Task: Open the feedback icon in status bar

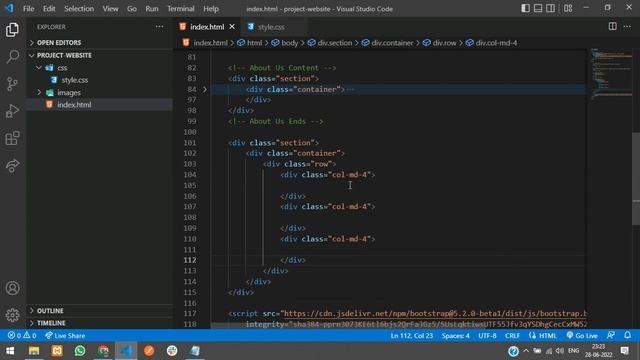Action: coord(611,336)
